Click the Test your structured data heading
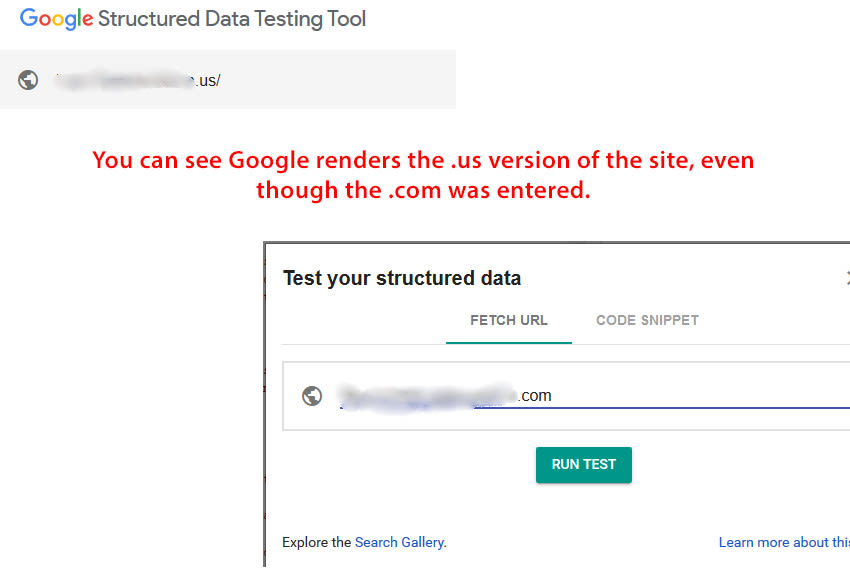This screenshot has height=576, width=850. (402, 278)
